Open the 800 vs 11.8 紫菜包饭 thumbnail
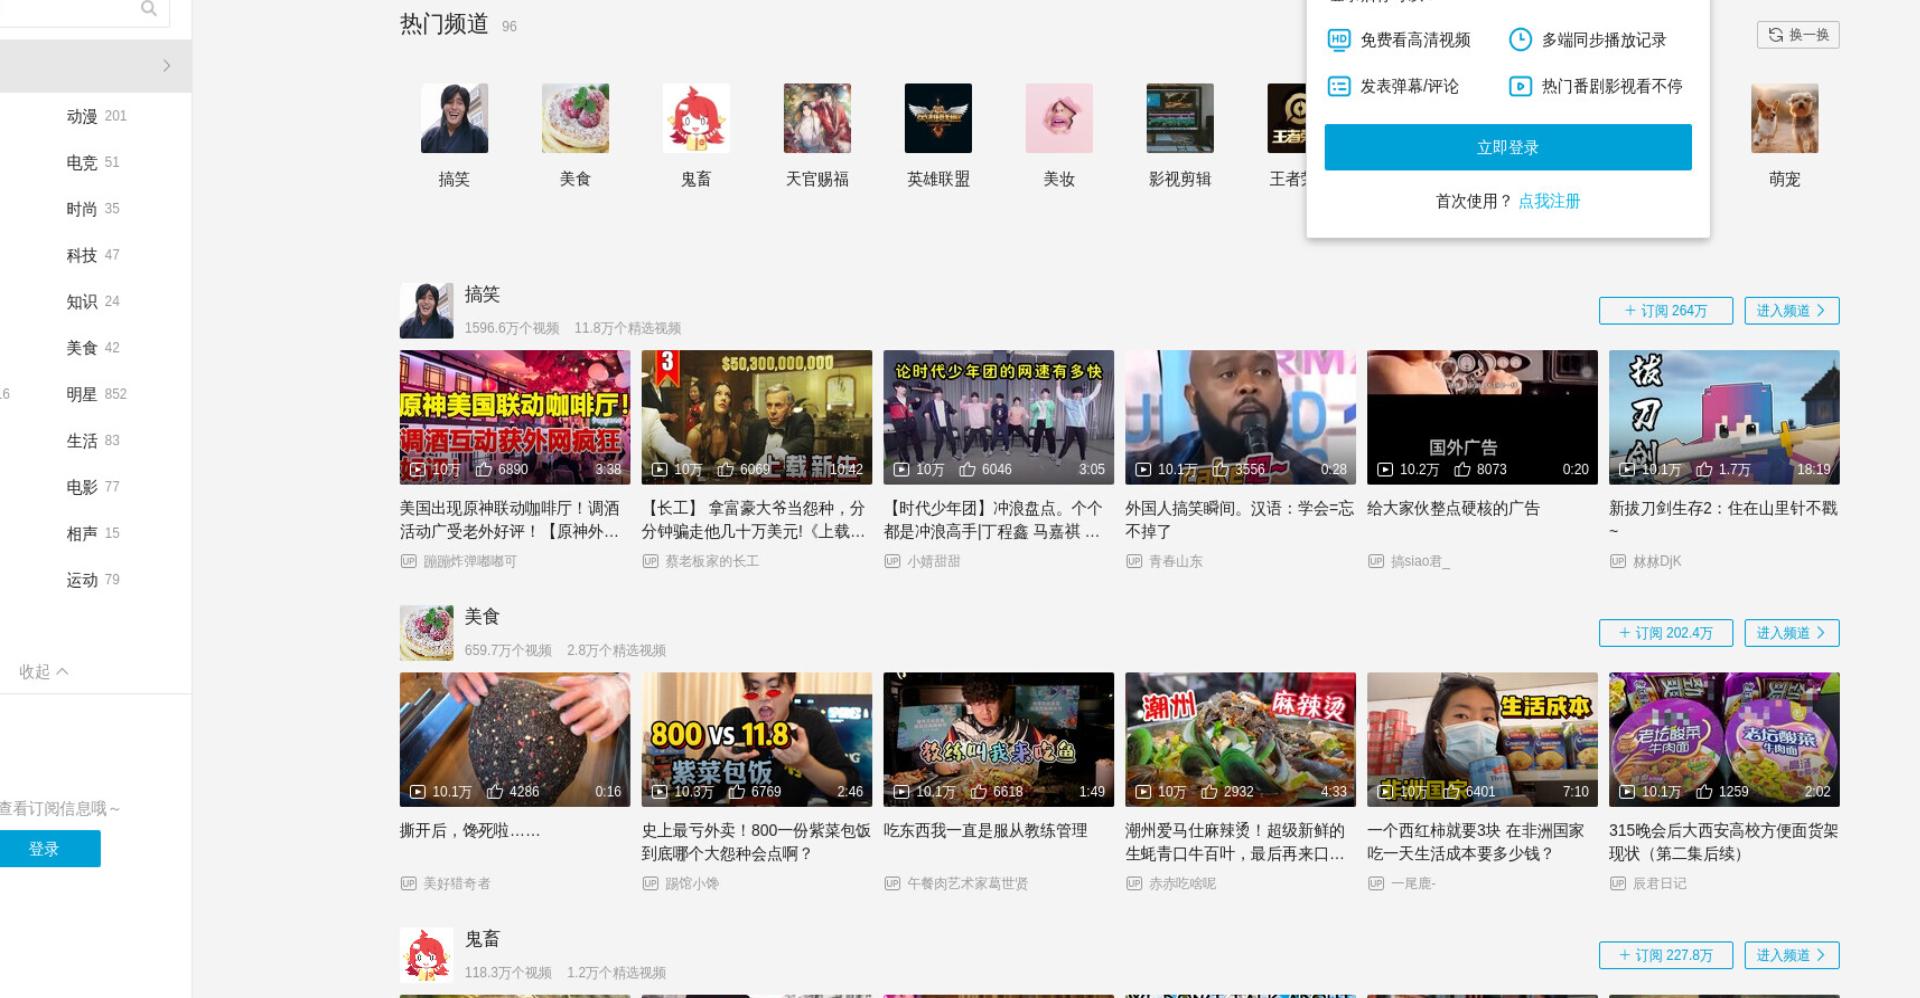 (x=757, y=739)
